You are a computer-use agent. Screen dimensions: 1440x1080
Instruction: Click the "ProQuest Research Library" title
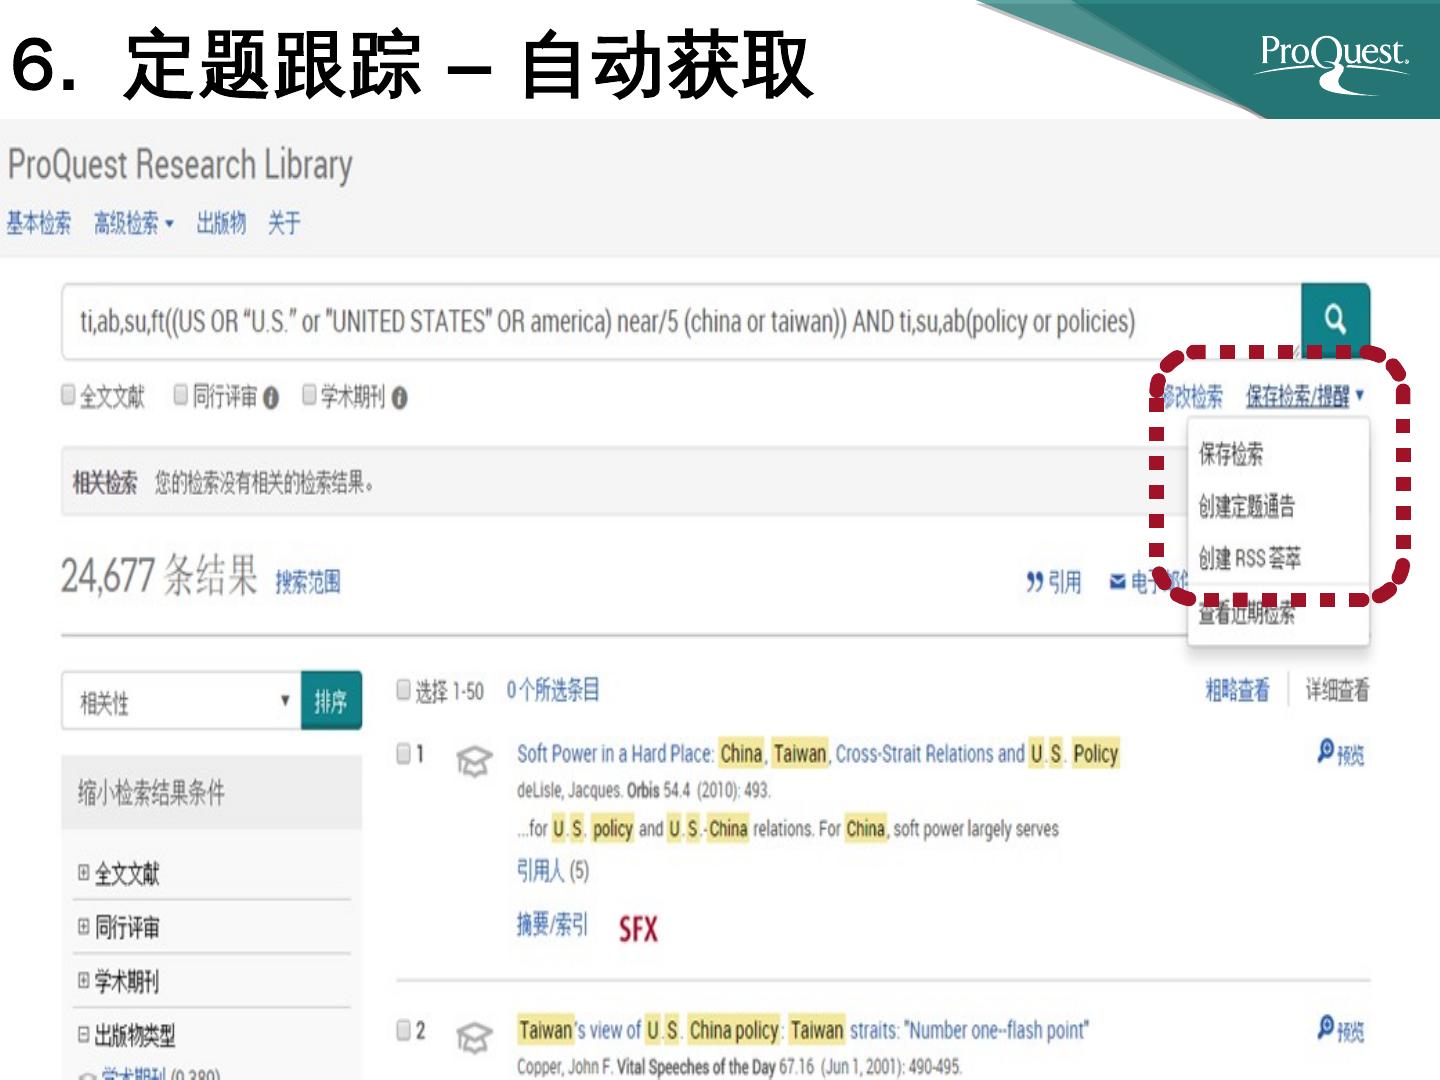tap(180, 165)
